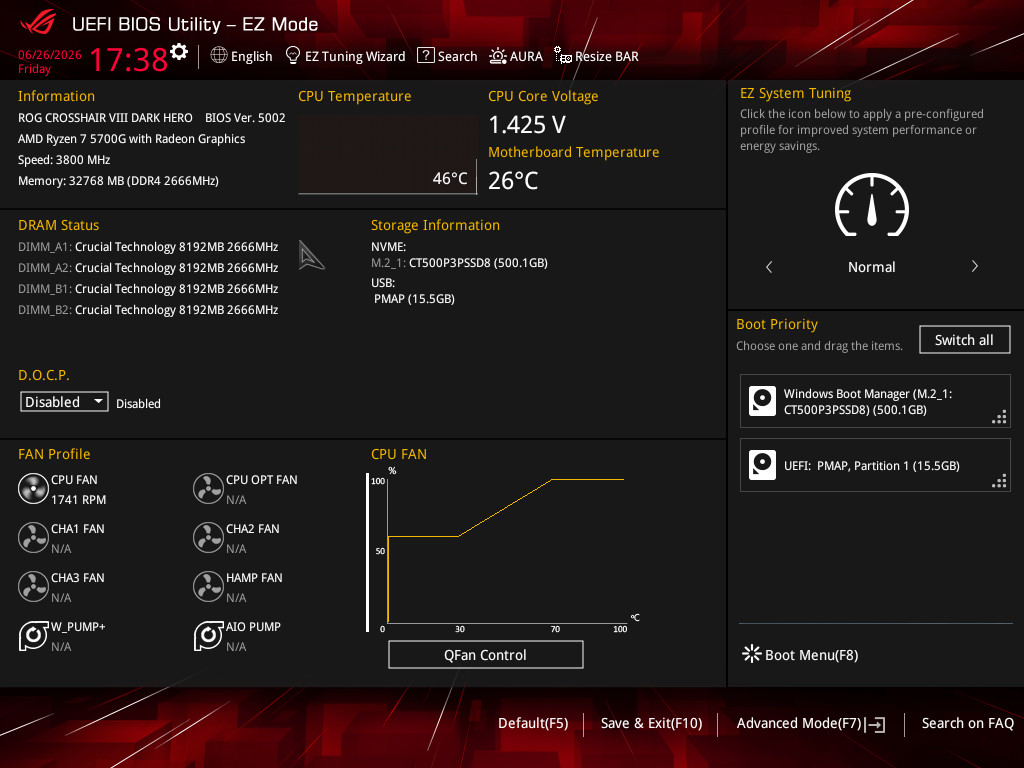Viewport: 1024px width, 768px height.
Task: Click DIMM_A2 Crucial Technology row
Action: (x=148, y=268)
